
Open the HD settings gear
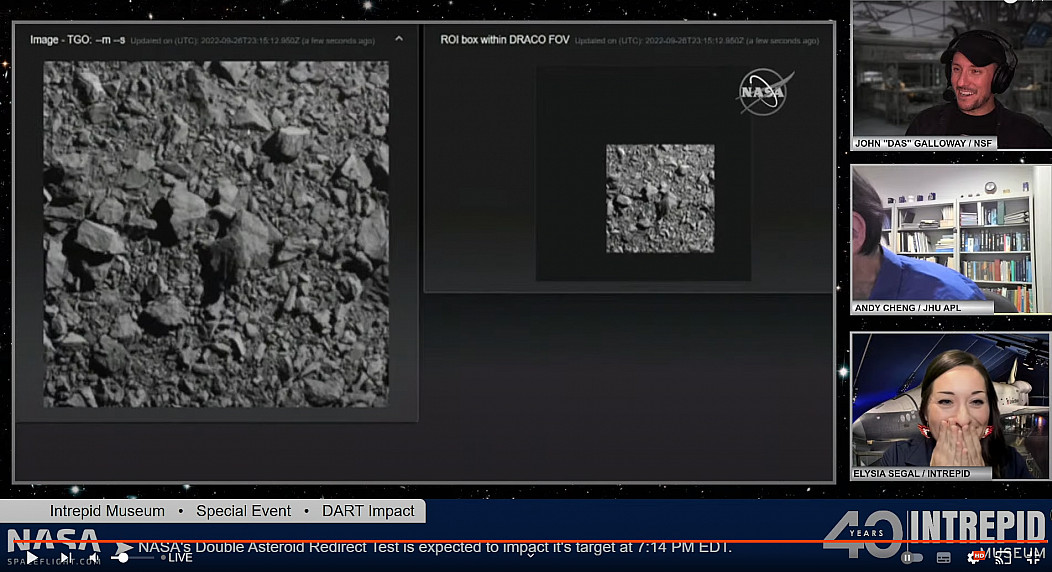click(x=974, y=557)
